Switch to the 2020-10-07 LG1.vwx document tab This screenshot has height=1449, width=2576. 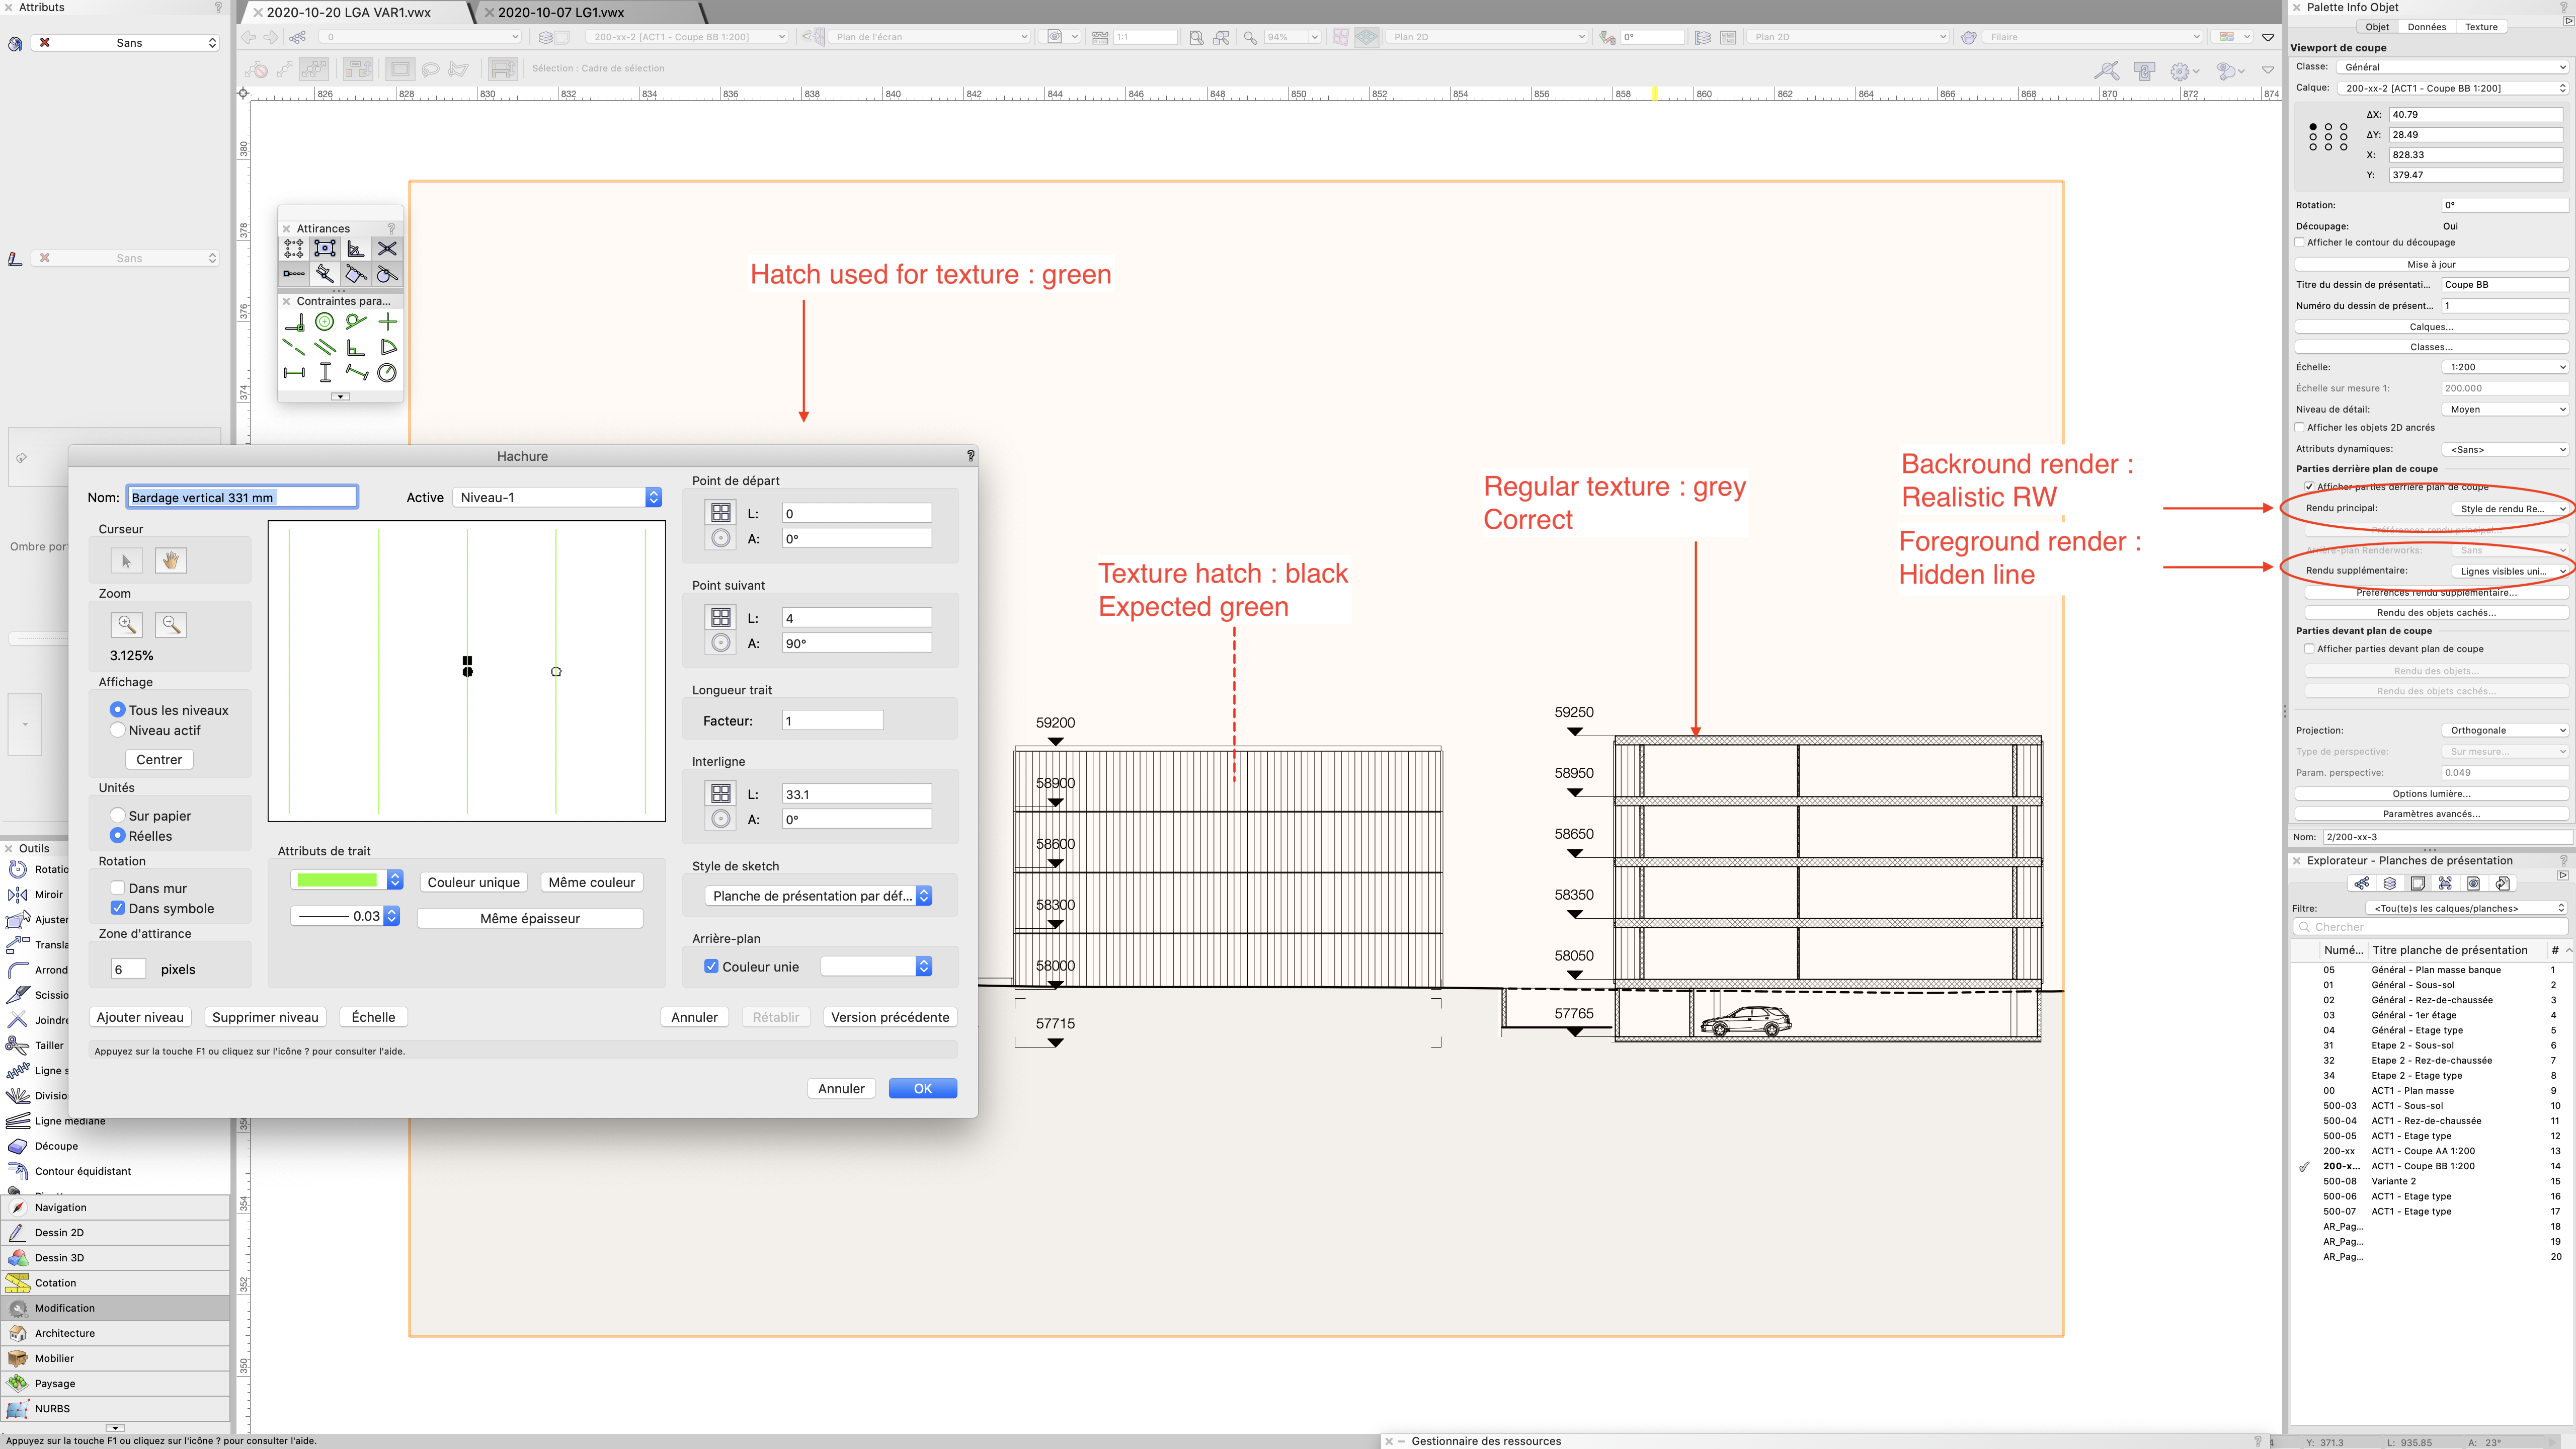click(560, 13)
